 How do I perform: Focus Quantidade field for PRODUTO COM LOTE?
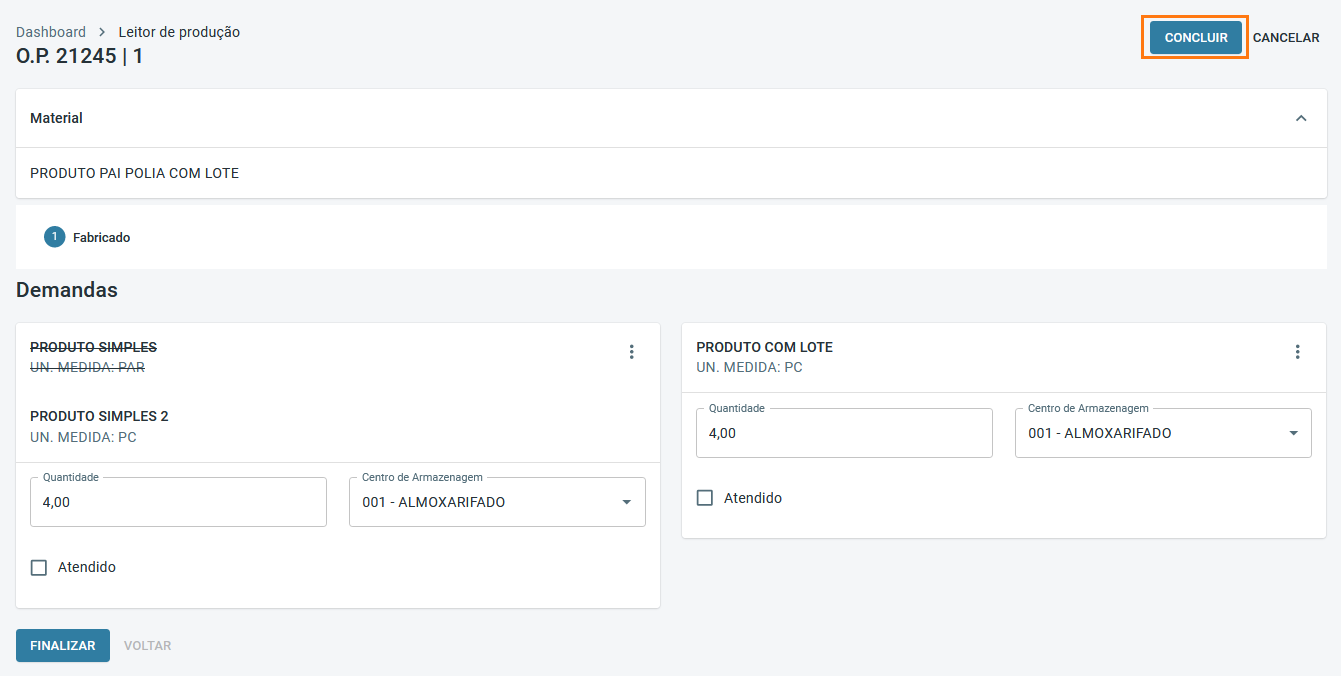(844, 433)
